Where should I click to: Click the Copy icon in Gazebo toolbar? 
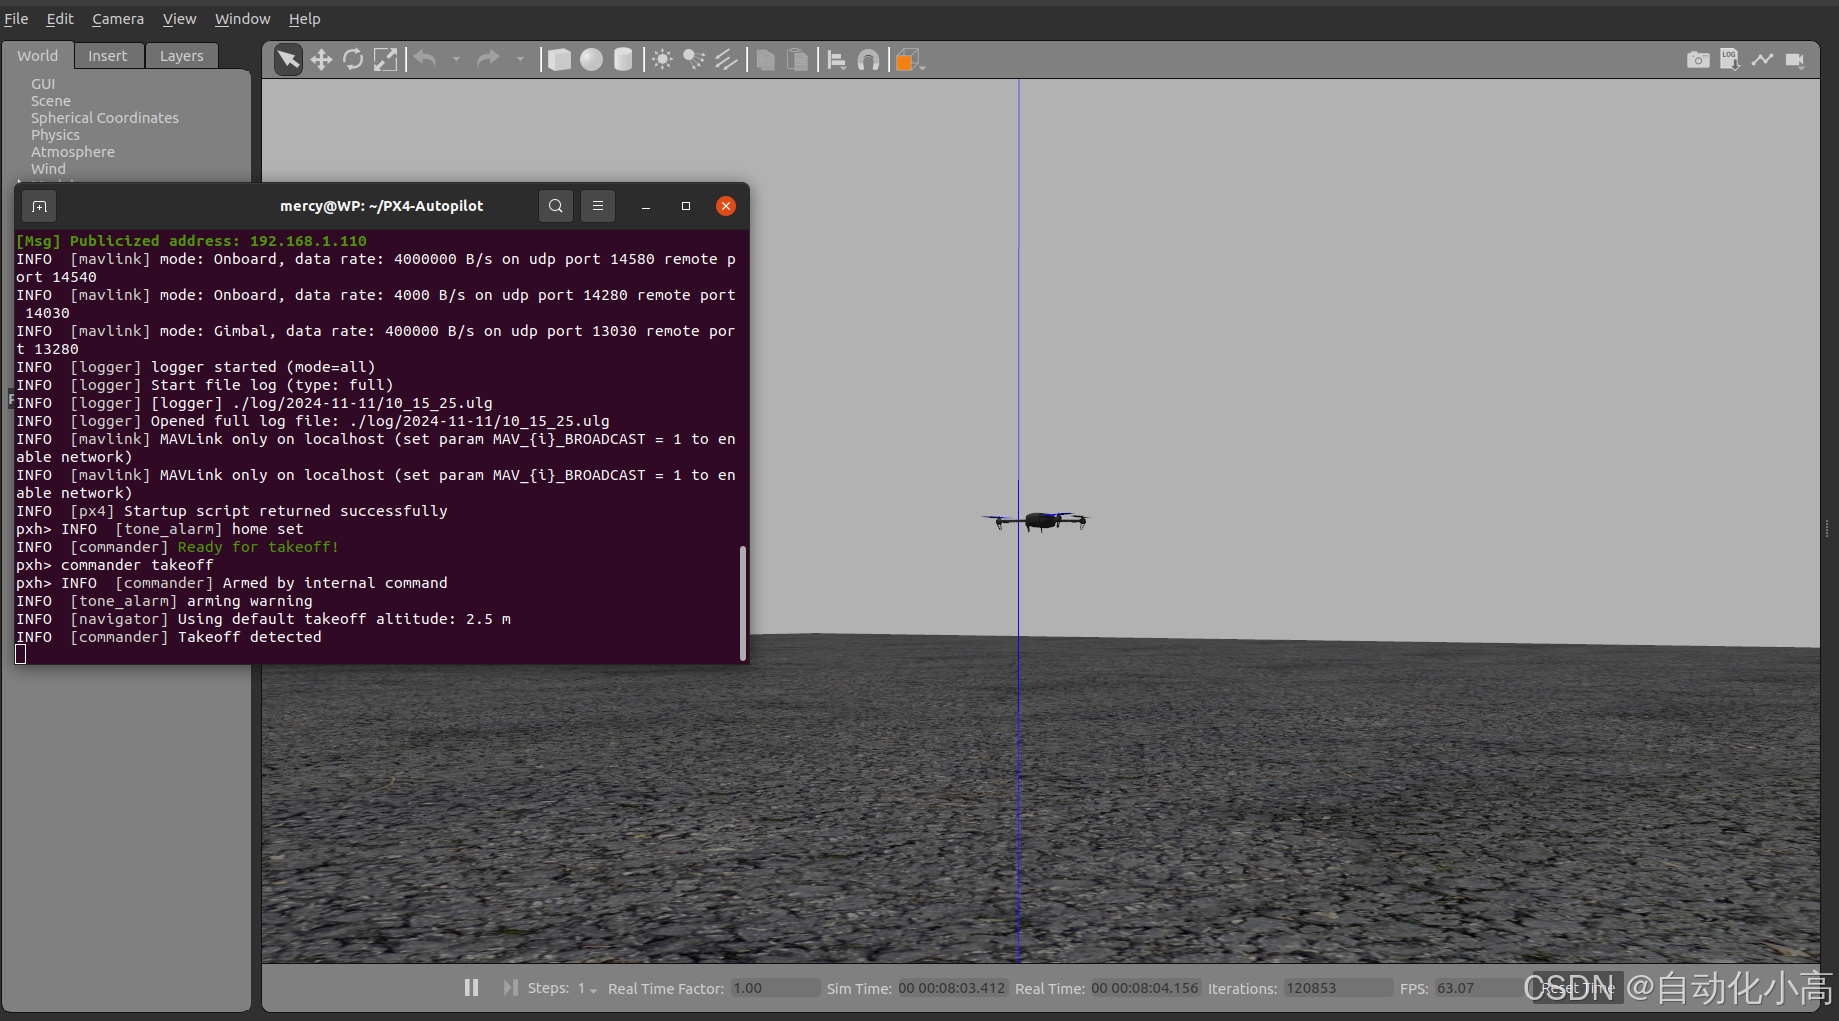click(766, 60)
